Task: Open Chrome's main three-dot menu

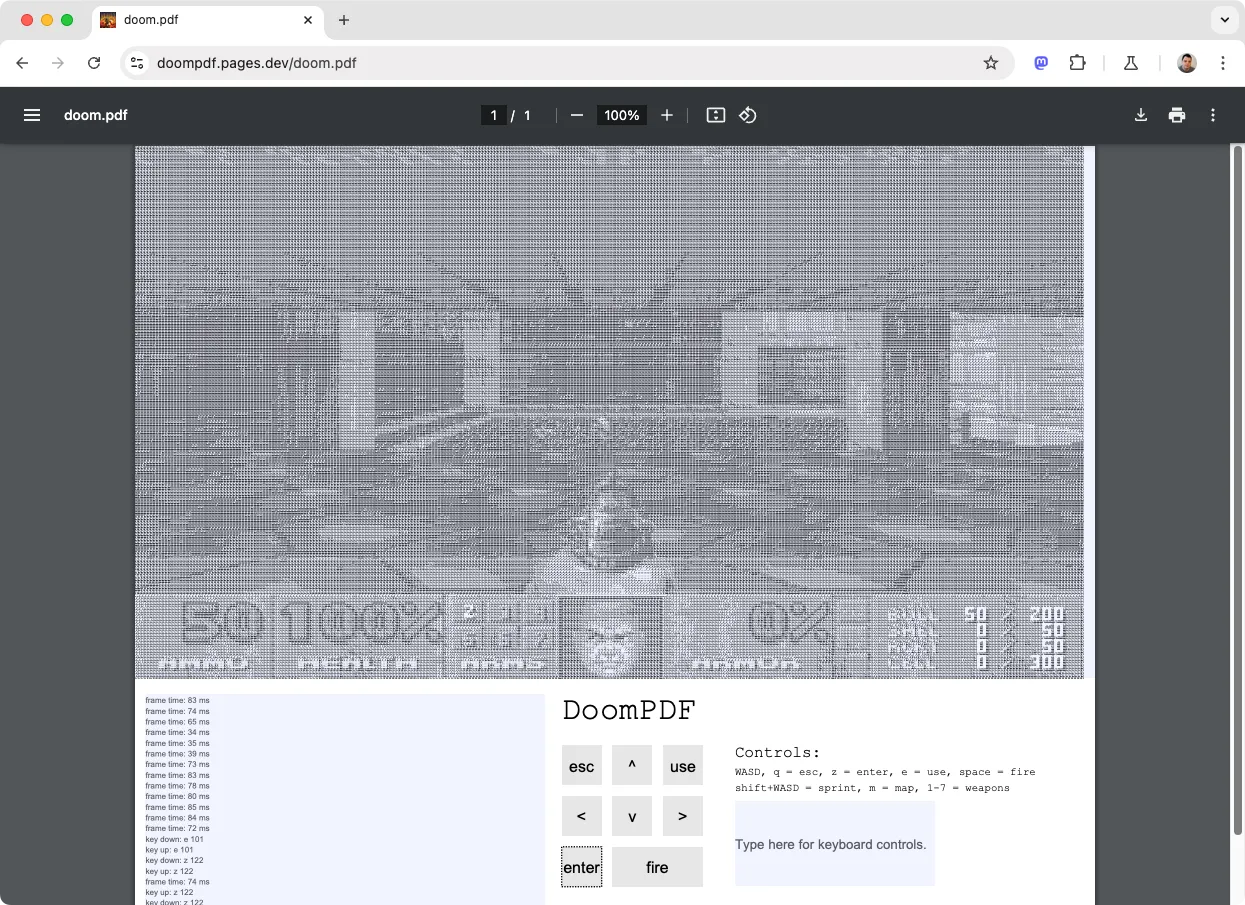Action: click(x=1223, y=62)
